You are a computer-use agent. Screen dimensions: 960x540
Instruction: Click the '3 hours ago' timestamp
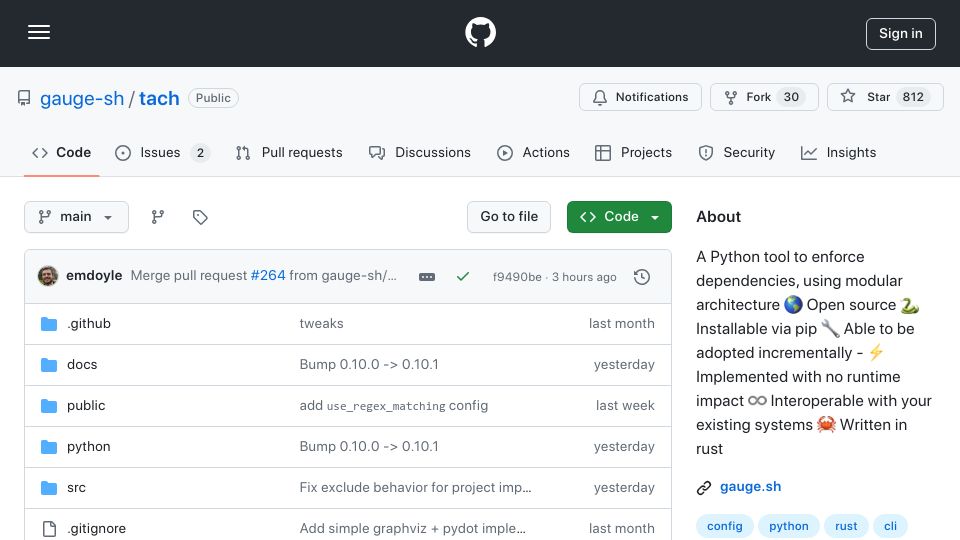click(x=584, y=277)
